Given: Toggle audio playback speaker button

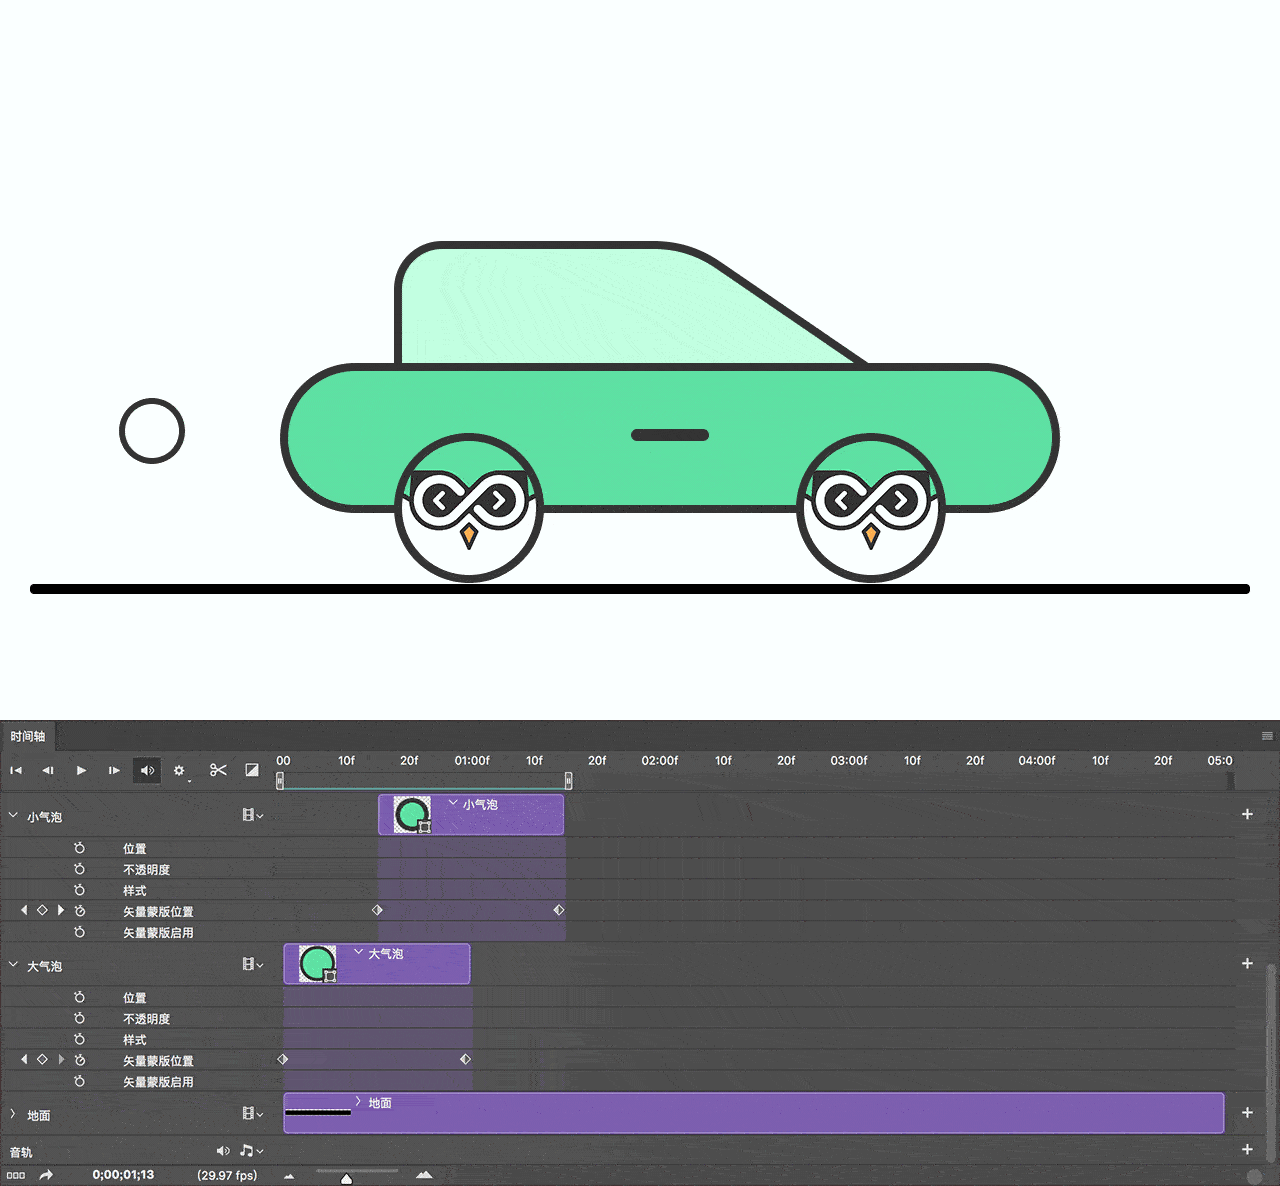Looking at the screenshot, I should (x=147, y=770).
